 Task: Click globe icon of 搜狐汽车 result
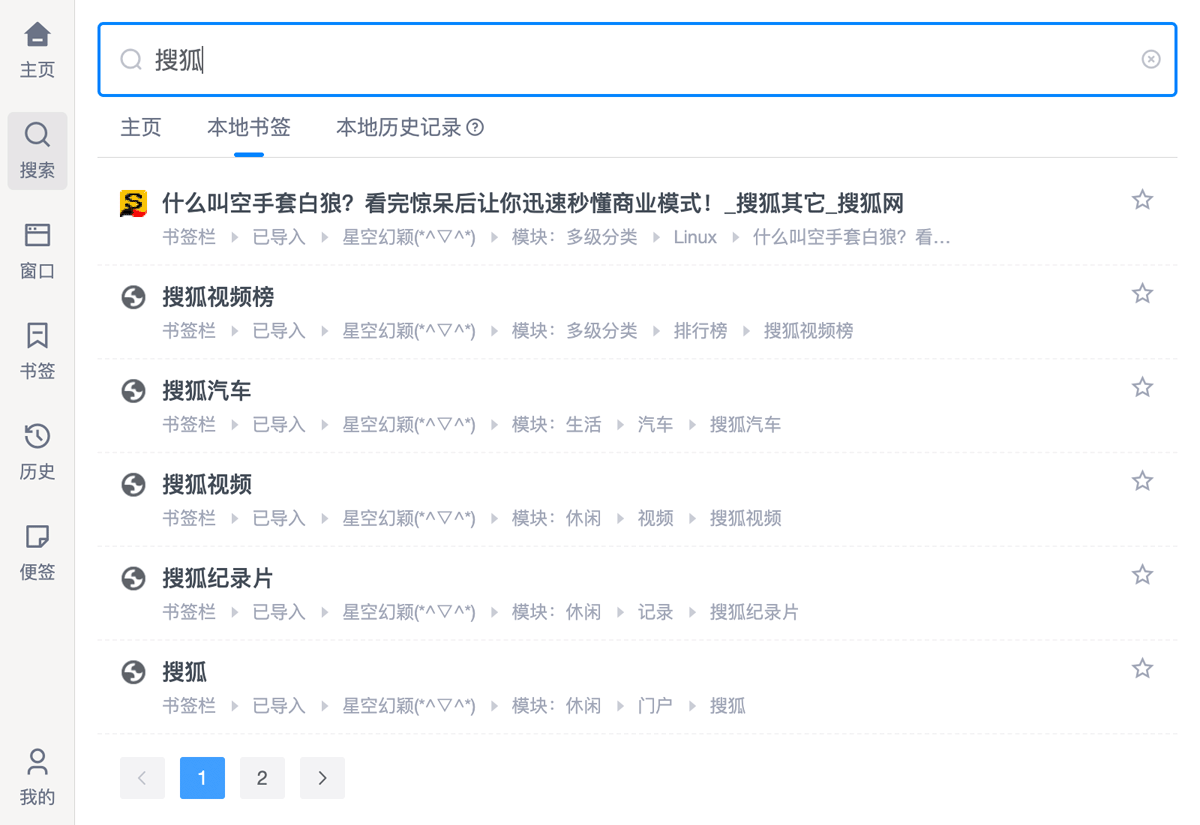(x=133, y=391)
